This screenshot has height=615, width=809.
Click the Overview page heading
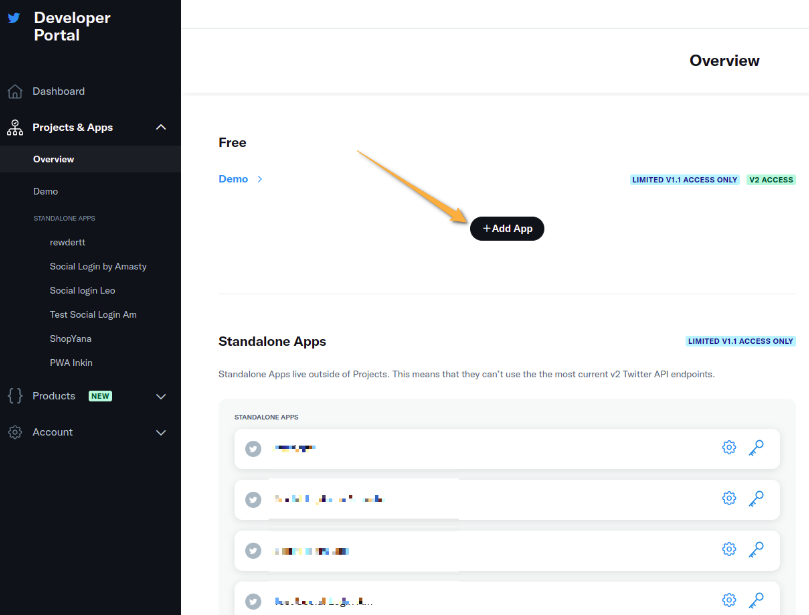tap(724, 60)
